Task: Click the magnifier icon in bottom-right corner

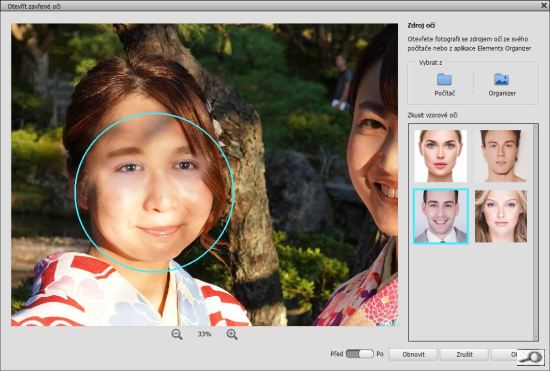Action: (530, 357)
